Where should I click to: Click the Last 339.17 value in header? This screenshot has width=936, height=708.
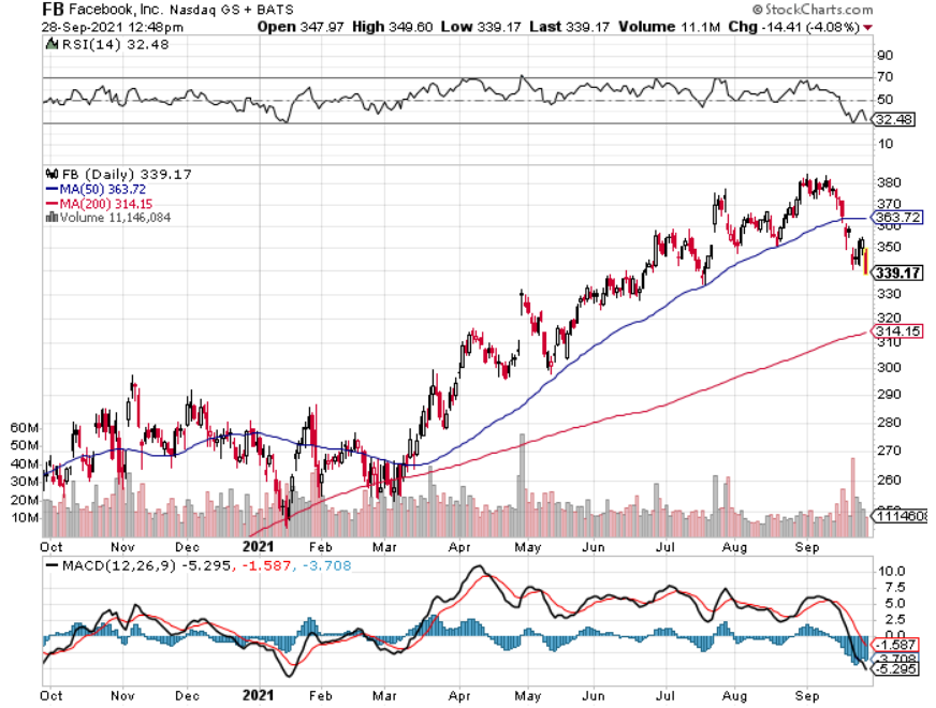point(569,27)
